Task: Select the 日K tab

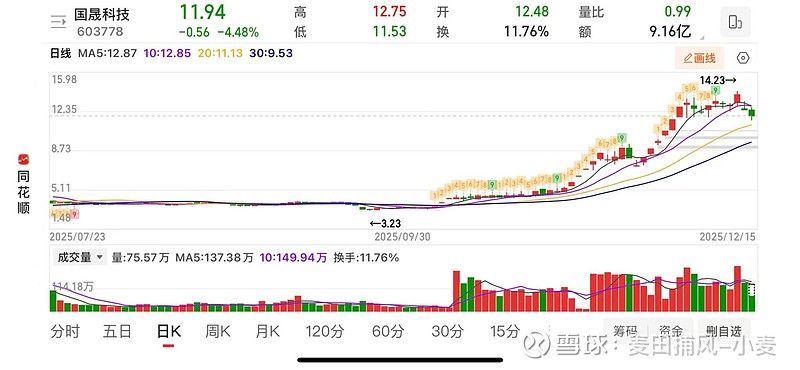Action: coord(169,332)
